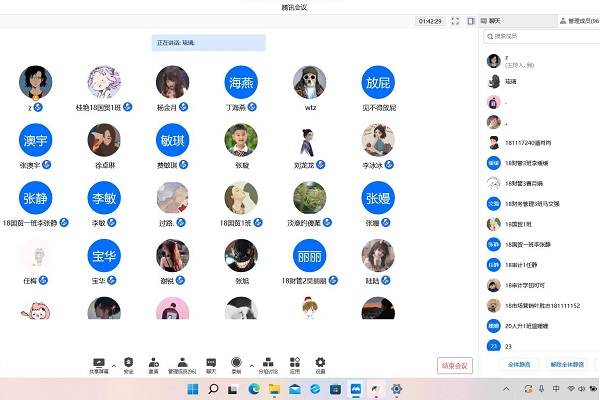The image size is (600, 400).
Task: Expand the arrow next to Share Screen
Action: pyautogui.click(x=113, y=364)
